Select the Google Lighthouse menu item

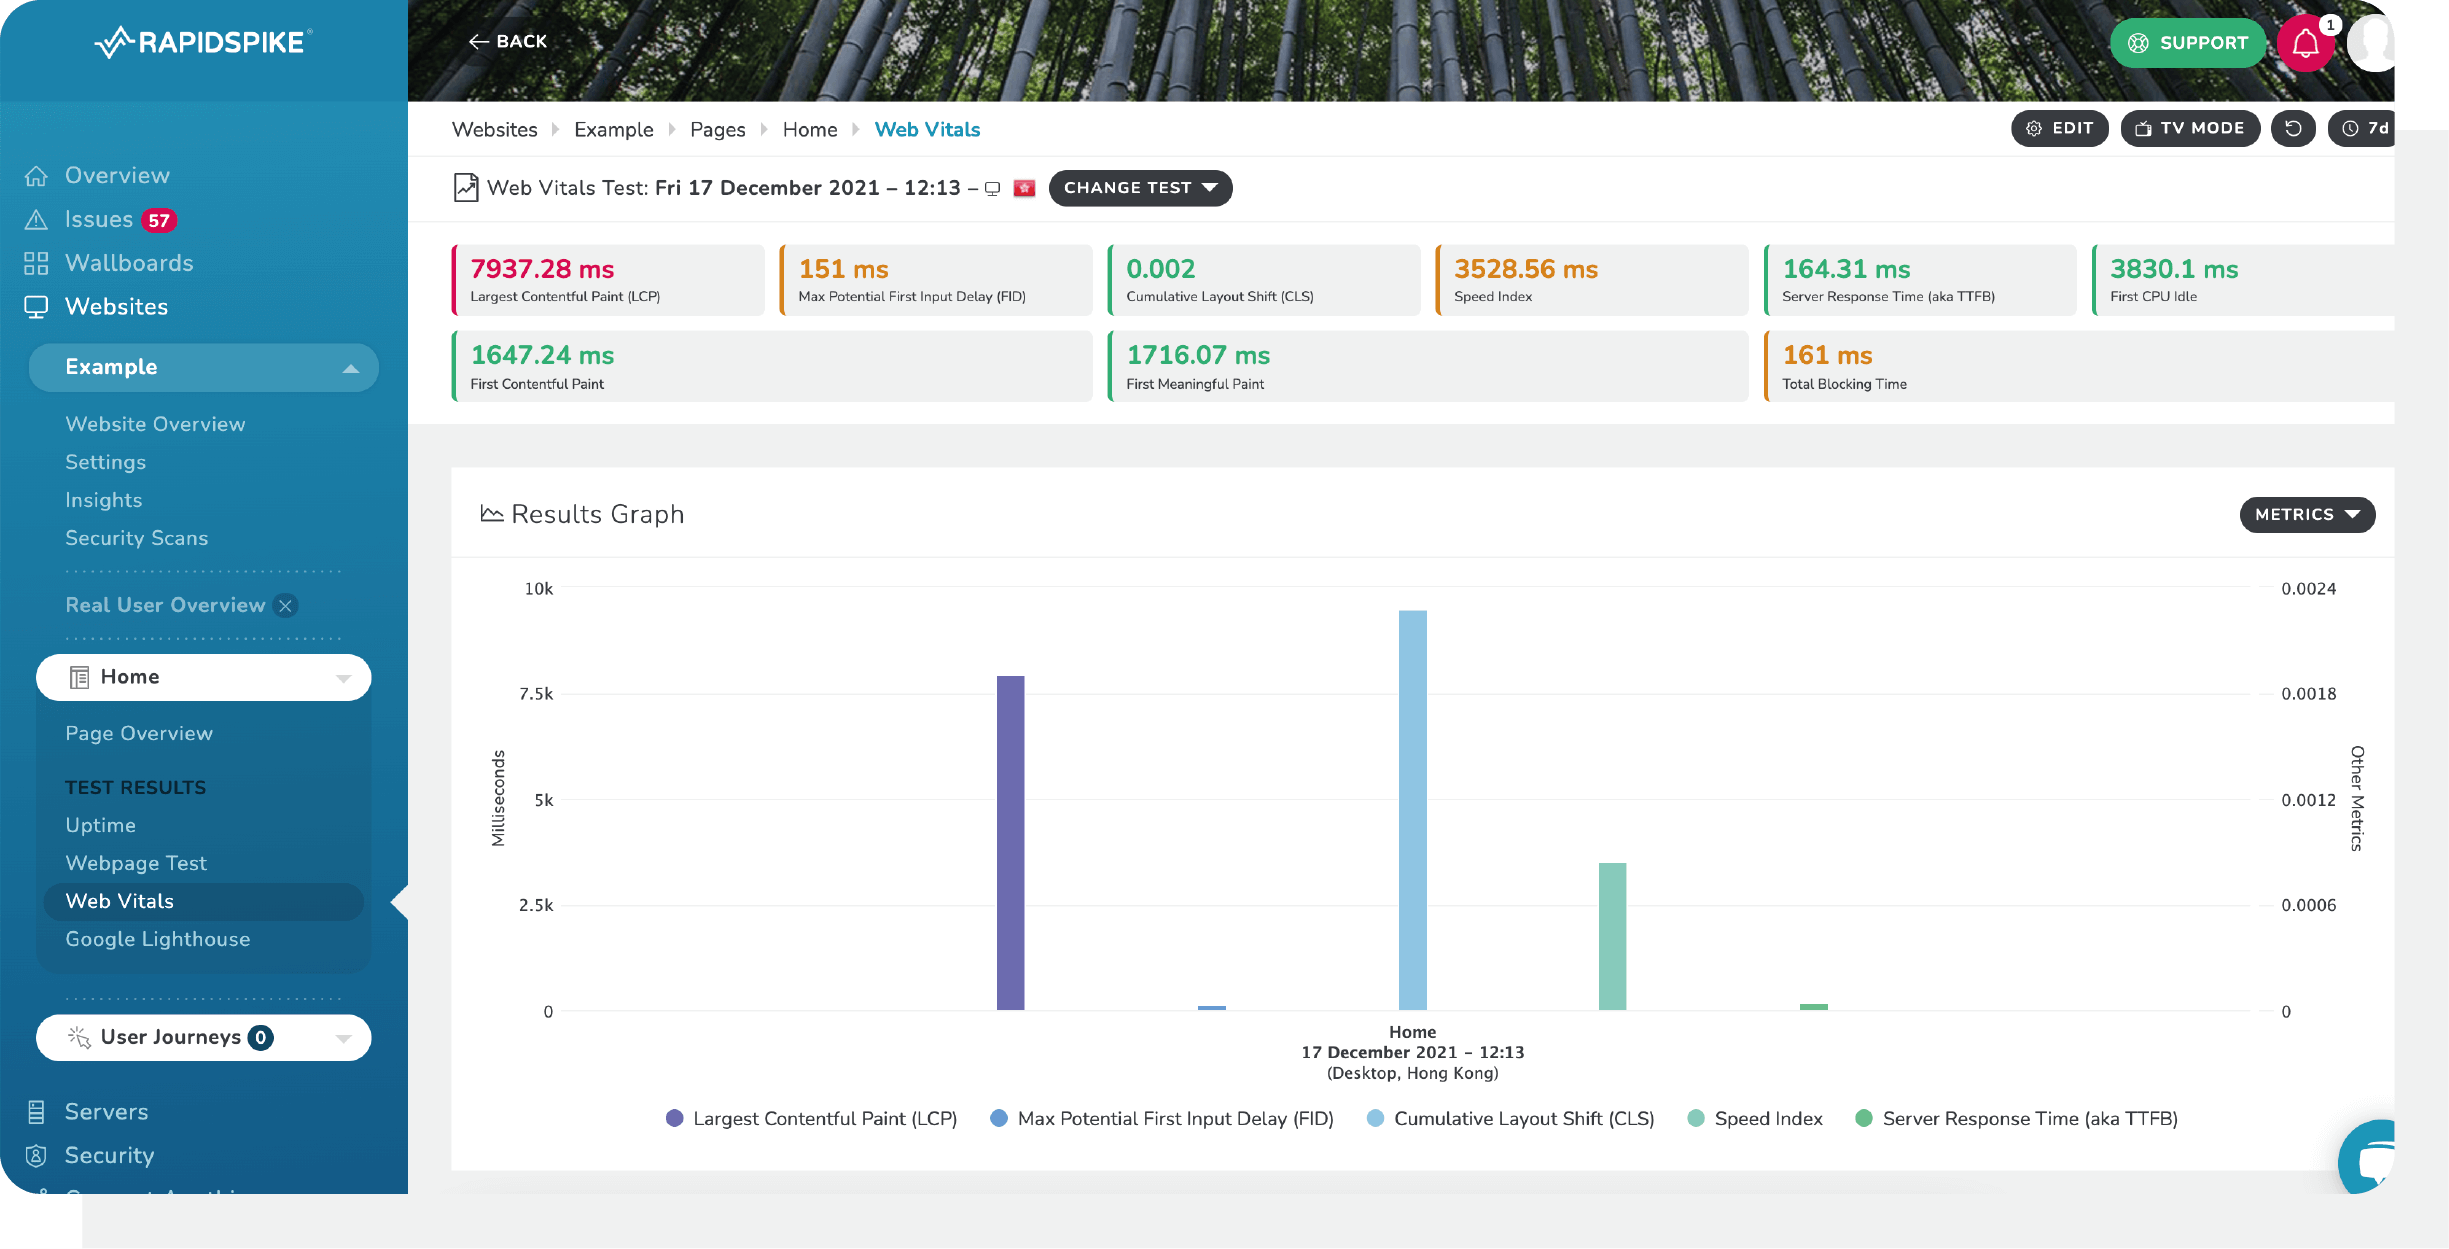(158, 938)
